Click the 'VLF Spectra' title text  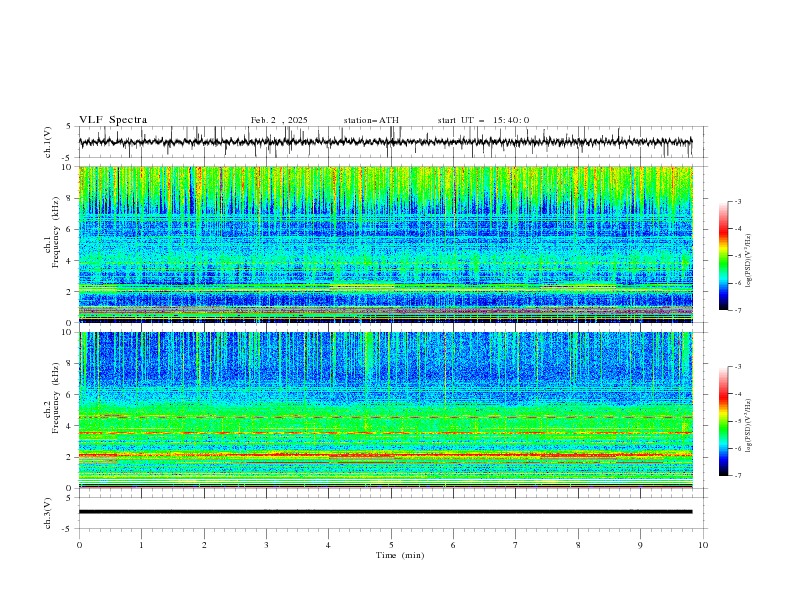click(113, 120)
